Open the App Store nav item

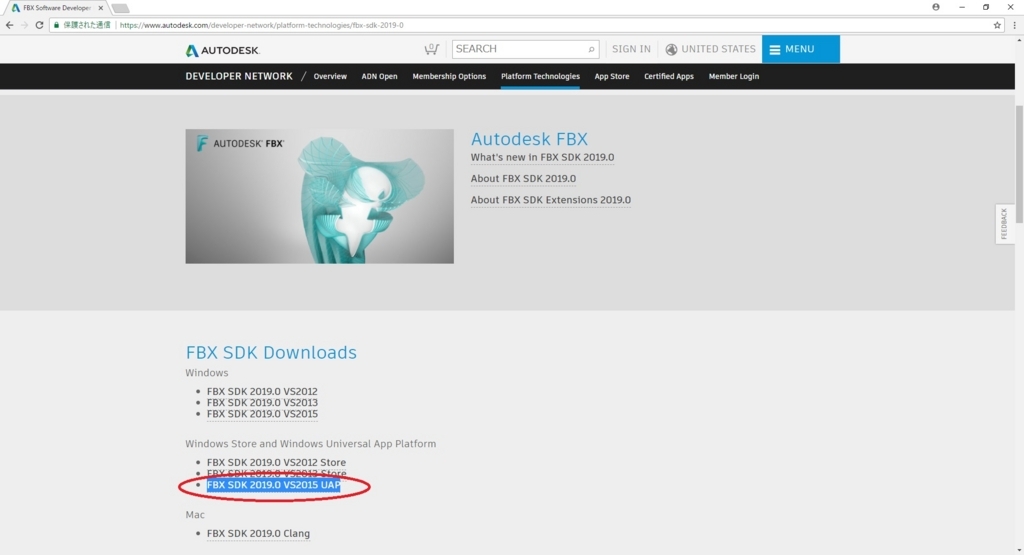[612, 76]
